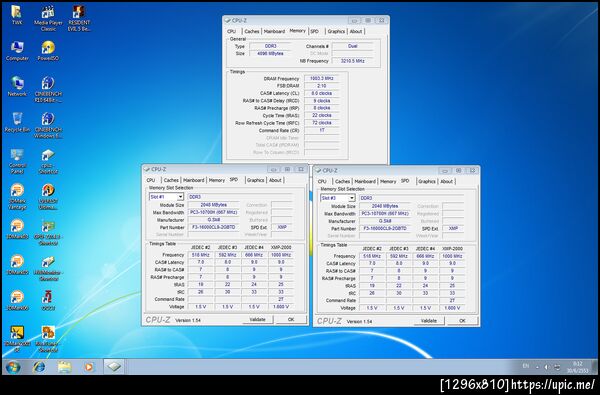This screenshot has width=600, height=395.
Task: Open the TWK folder on the desktop
Action: tap(16, 15)
